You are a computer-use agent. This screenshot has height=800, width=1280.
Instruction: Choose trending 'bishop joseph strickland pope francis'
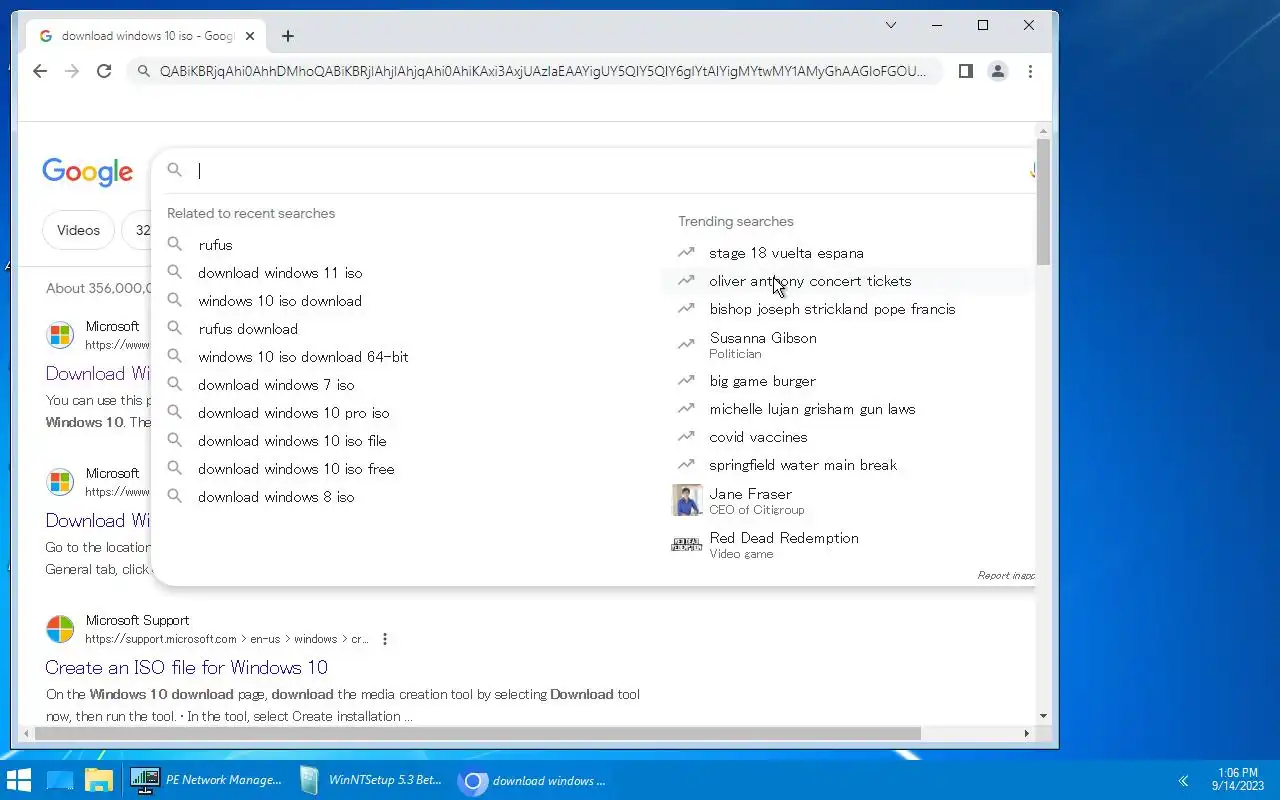pyautogui.click(x=848, y=309)
